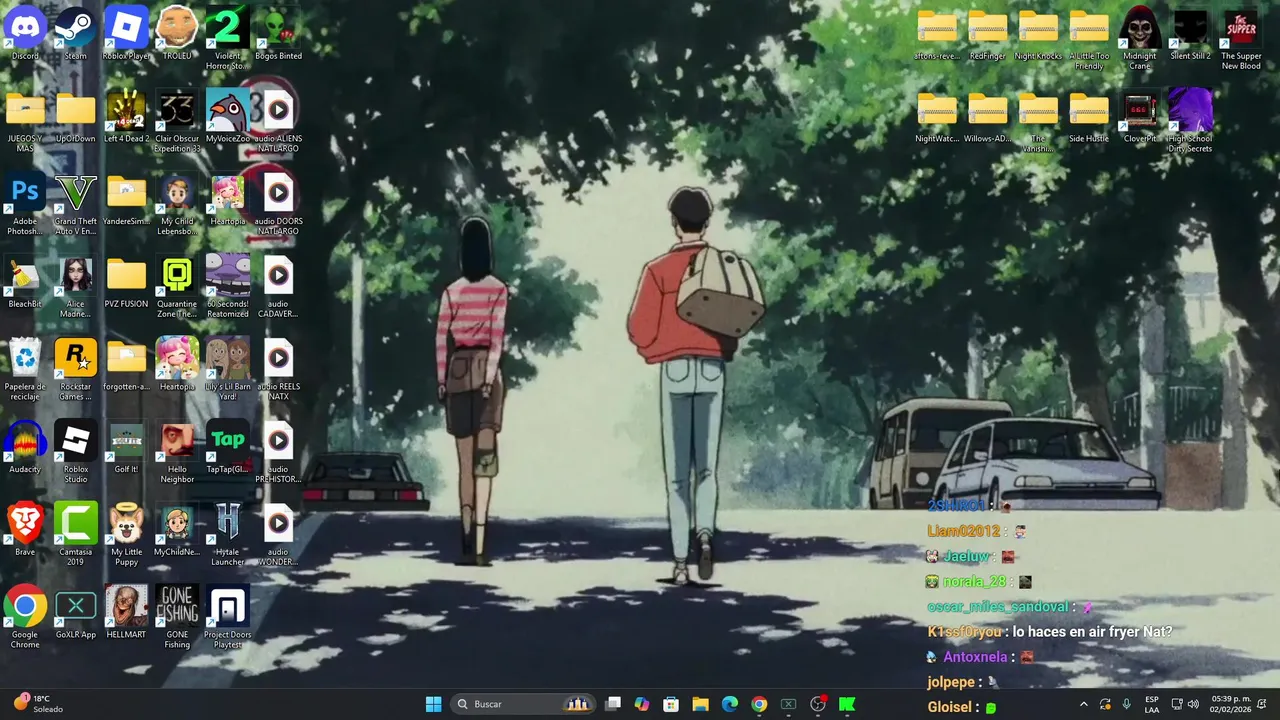Image resolution: width=1280 pixels, height=720 pixels.
Task: Select The Supper New Blood icon
Action: tap(1241, 40)
